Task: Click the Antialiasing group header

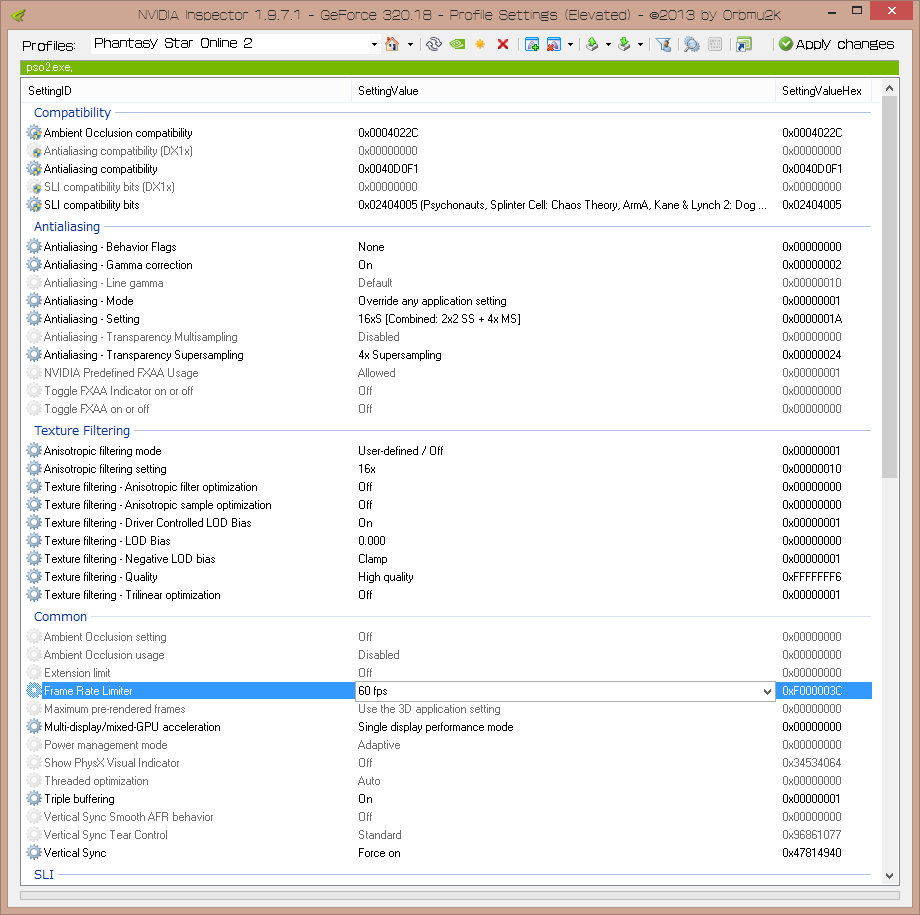Action: pos(67,227)
